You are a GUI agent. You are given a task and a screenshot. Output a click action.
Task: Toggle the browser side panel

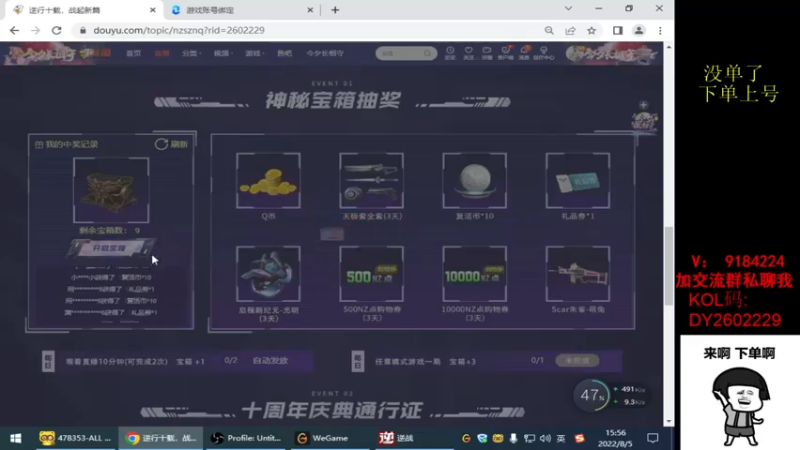click(x=618, y=31)
